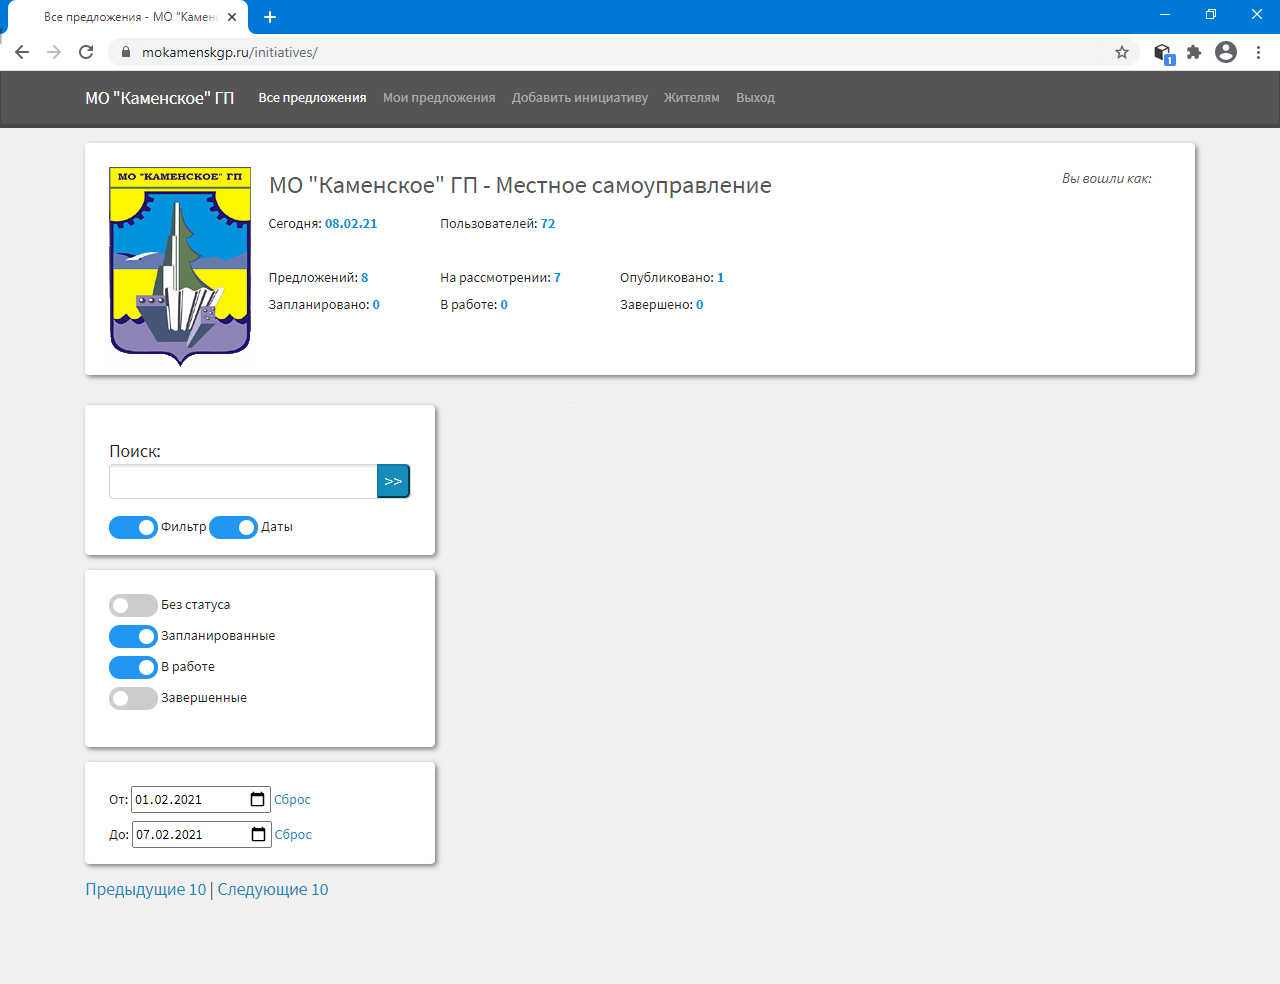Viewport: 1280px width, 984px height.
Task: Open the Chrome profile avatar icon
Action: click(1226, 52)
